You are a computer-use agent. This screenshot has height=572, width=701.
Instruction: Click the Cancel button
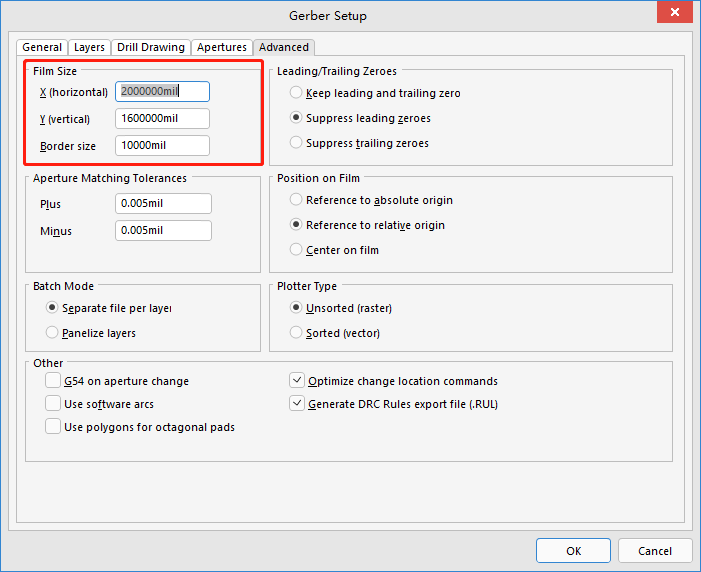(x=654, y=551)
